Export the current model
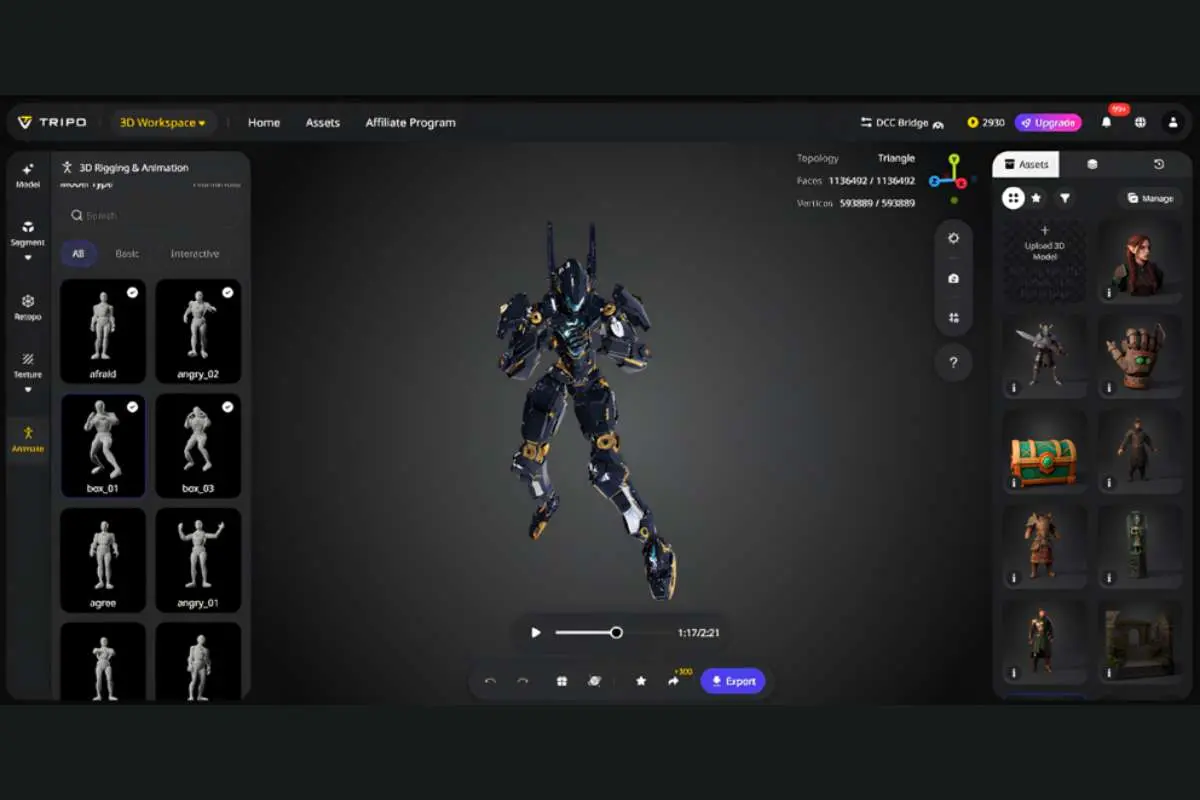The width and height of the screenshot is (1200, 800). pyautogui.click(x=733, y=681)
